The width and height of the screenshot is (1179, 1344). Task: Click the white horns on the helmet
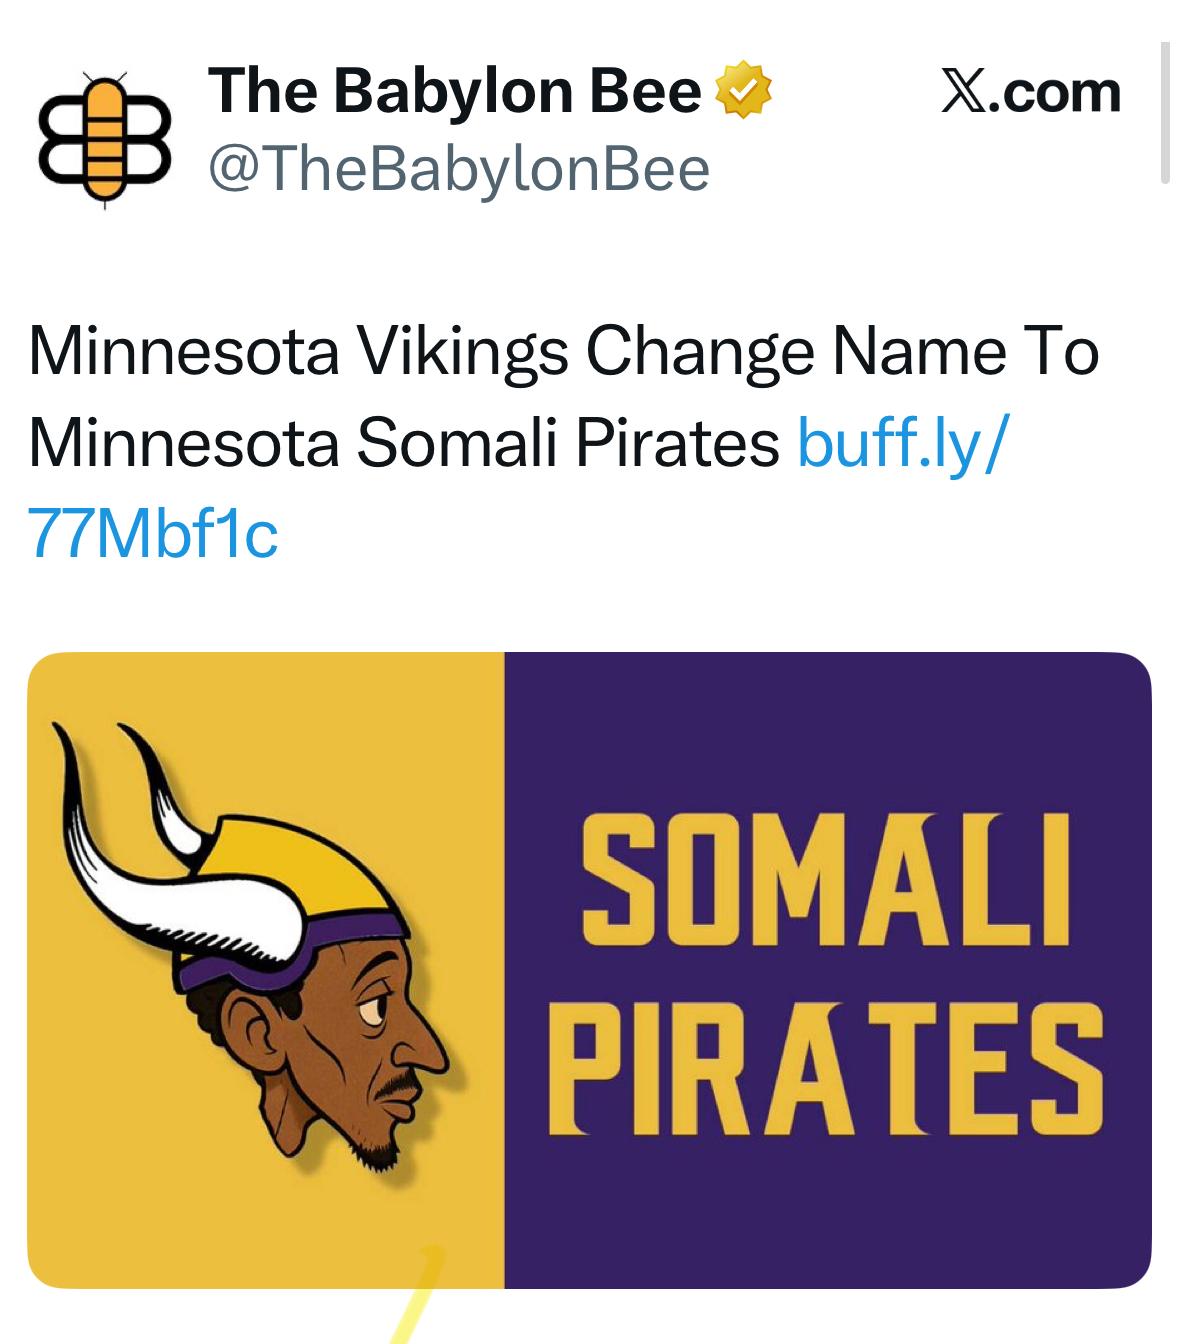coord(120,830)
